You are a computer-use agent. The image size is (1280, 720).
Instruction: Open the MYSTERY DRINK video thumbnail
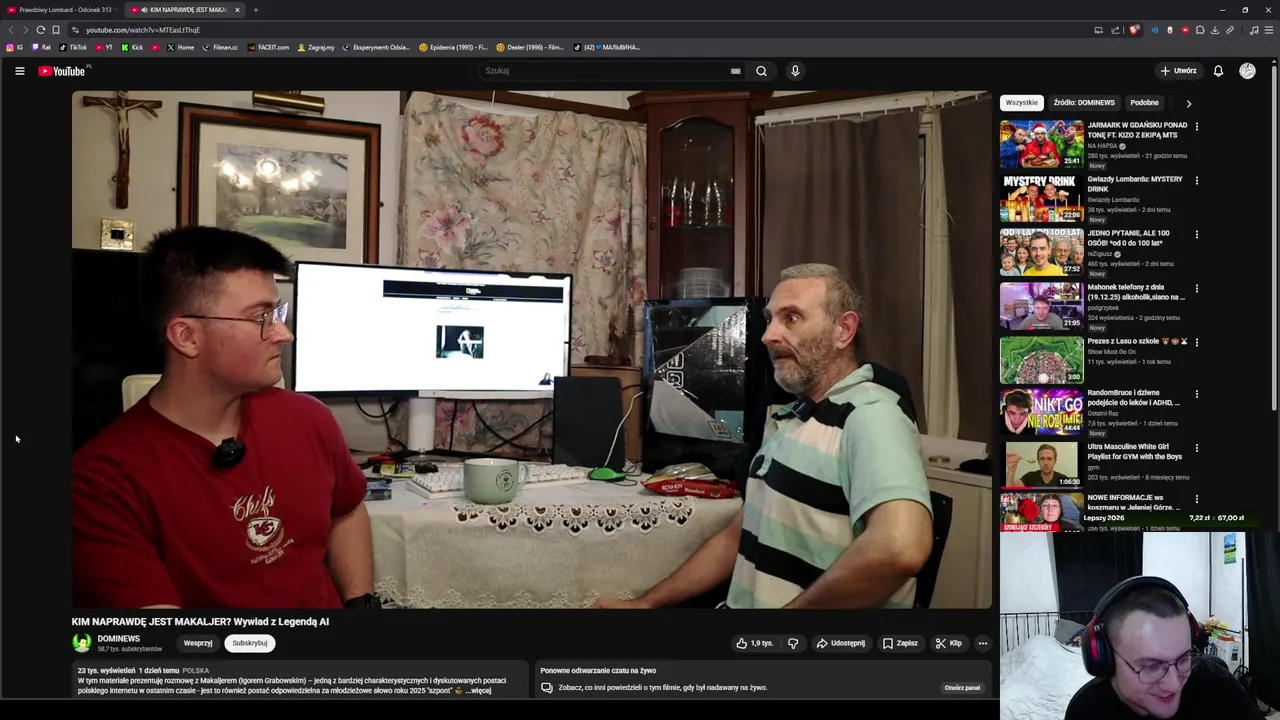click(x=1041, y=198)
